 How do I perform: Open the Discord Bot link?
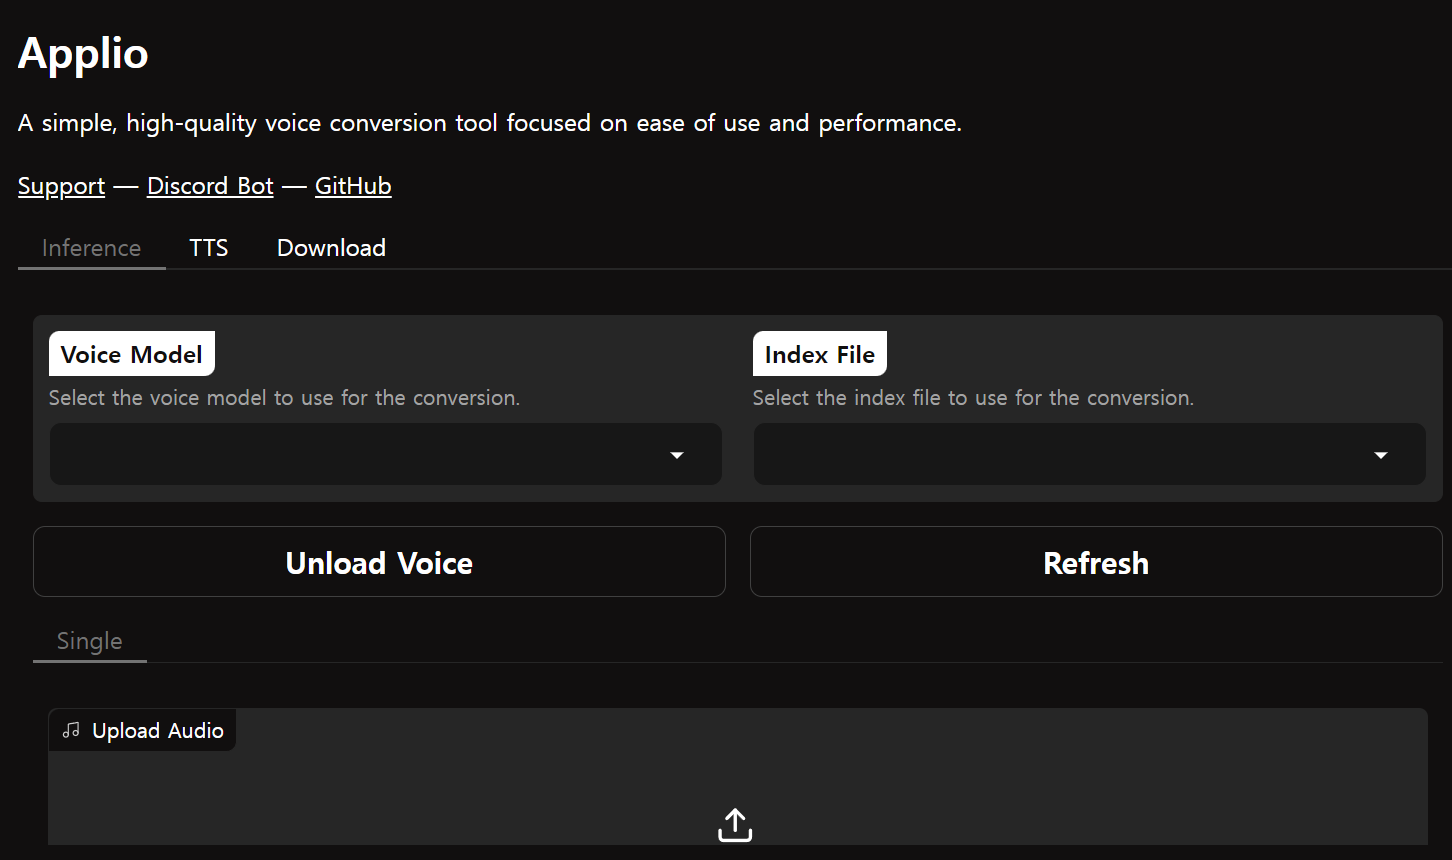point(210,186)
